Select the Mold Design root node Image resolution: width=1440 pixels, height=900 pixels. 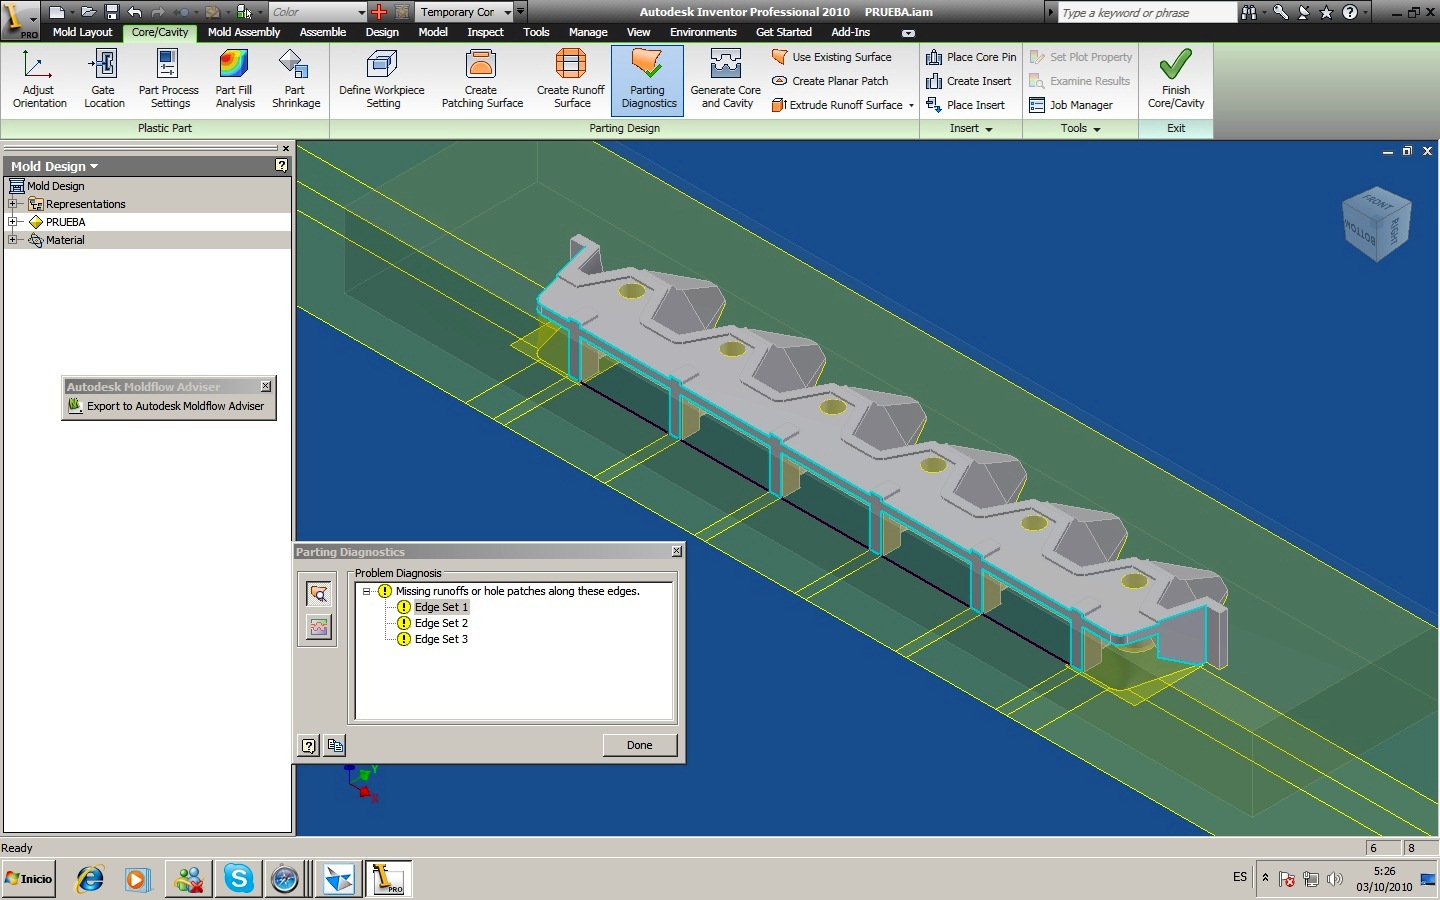point(47,186)
